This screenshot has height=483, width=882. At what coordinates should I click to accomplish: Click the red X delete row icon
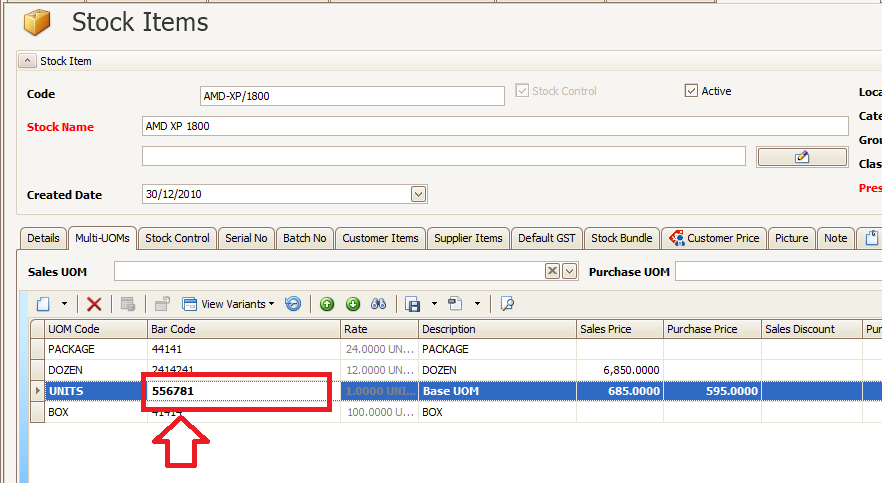94,304
